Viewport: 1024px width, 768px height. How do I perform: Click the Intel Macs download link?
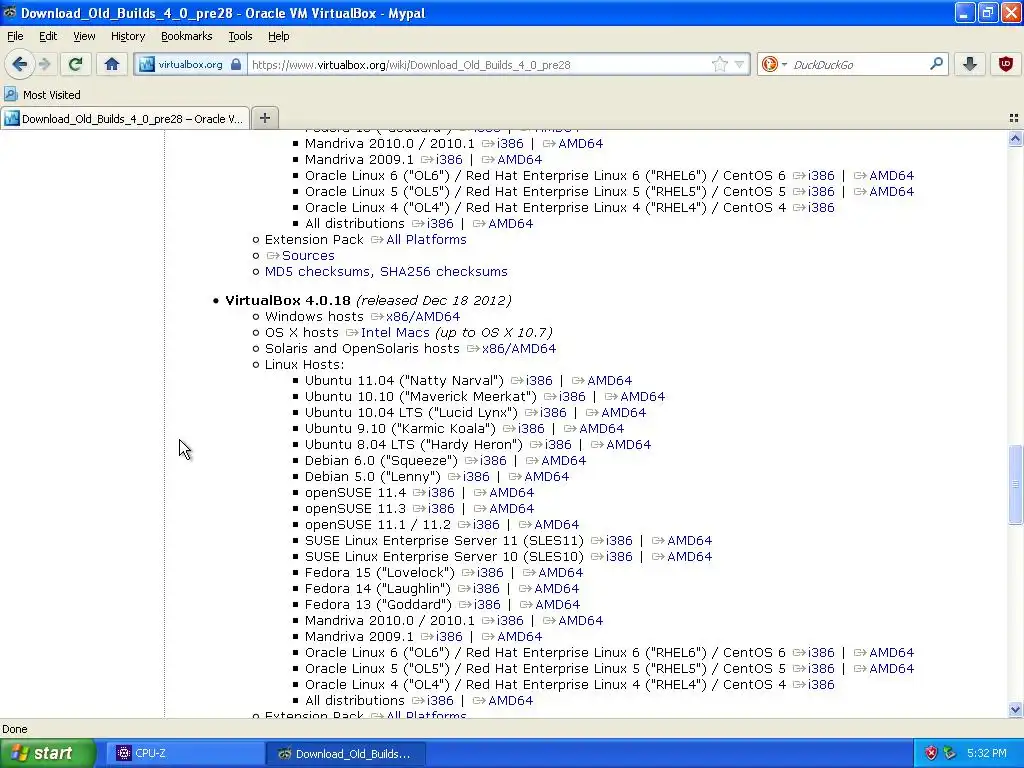click(x=395, y=332)
